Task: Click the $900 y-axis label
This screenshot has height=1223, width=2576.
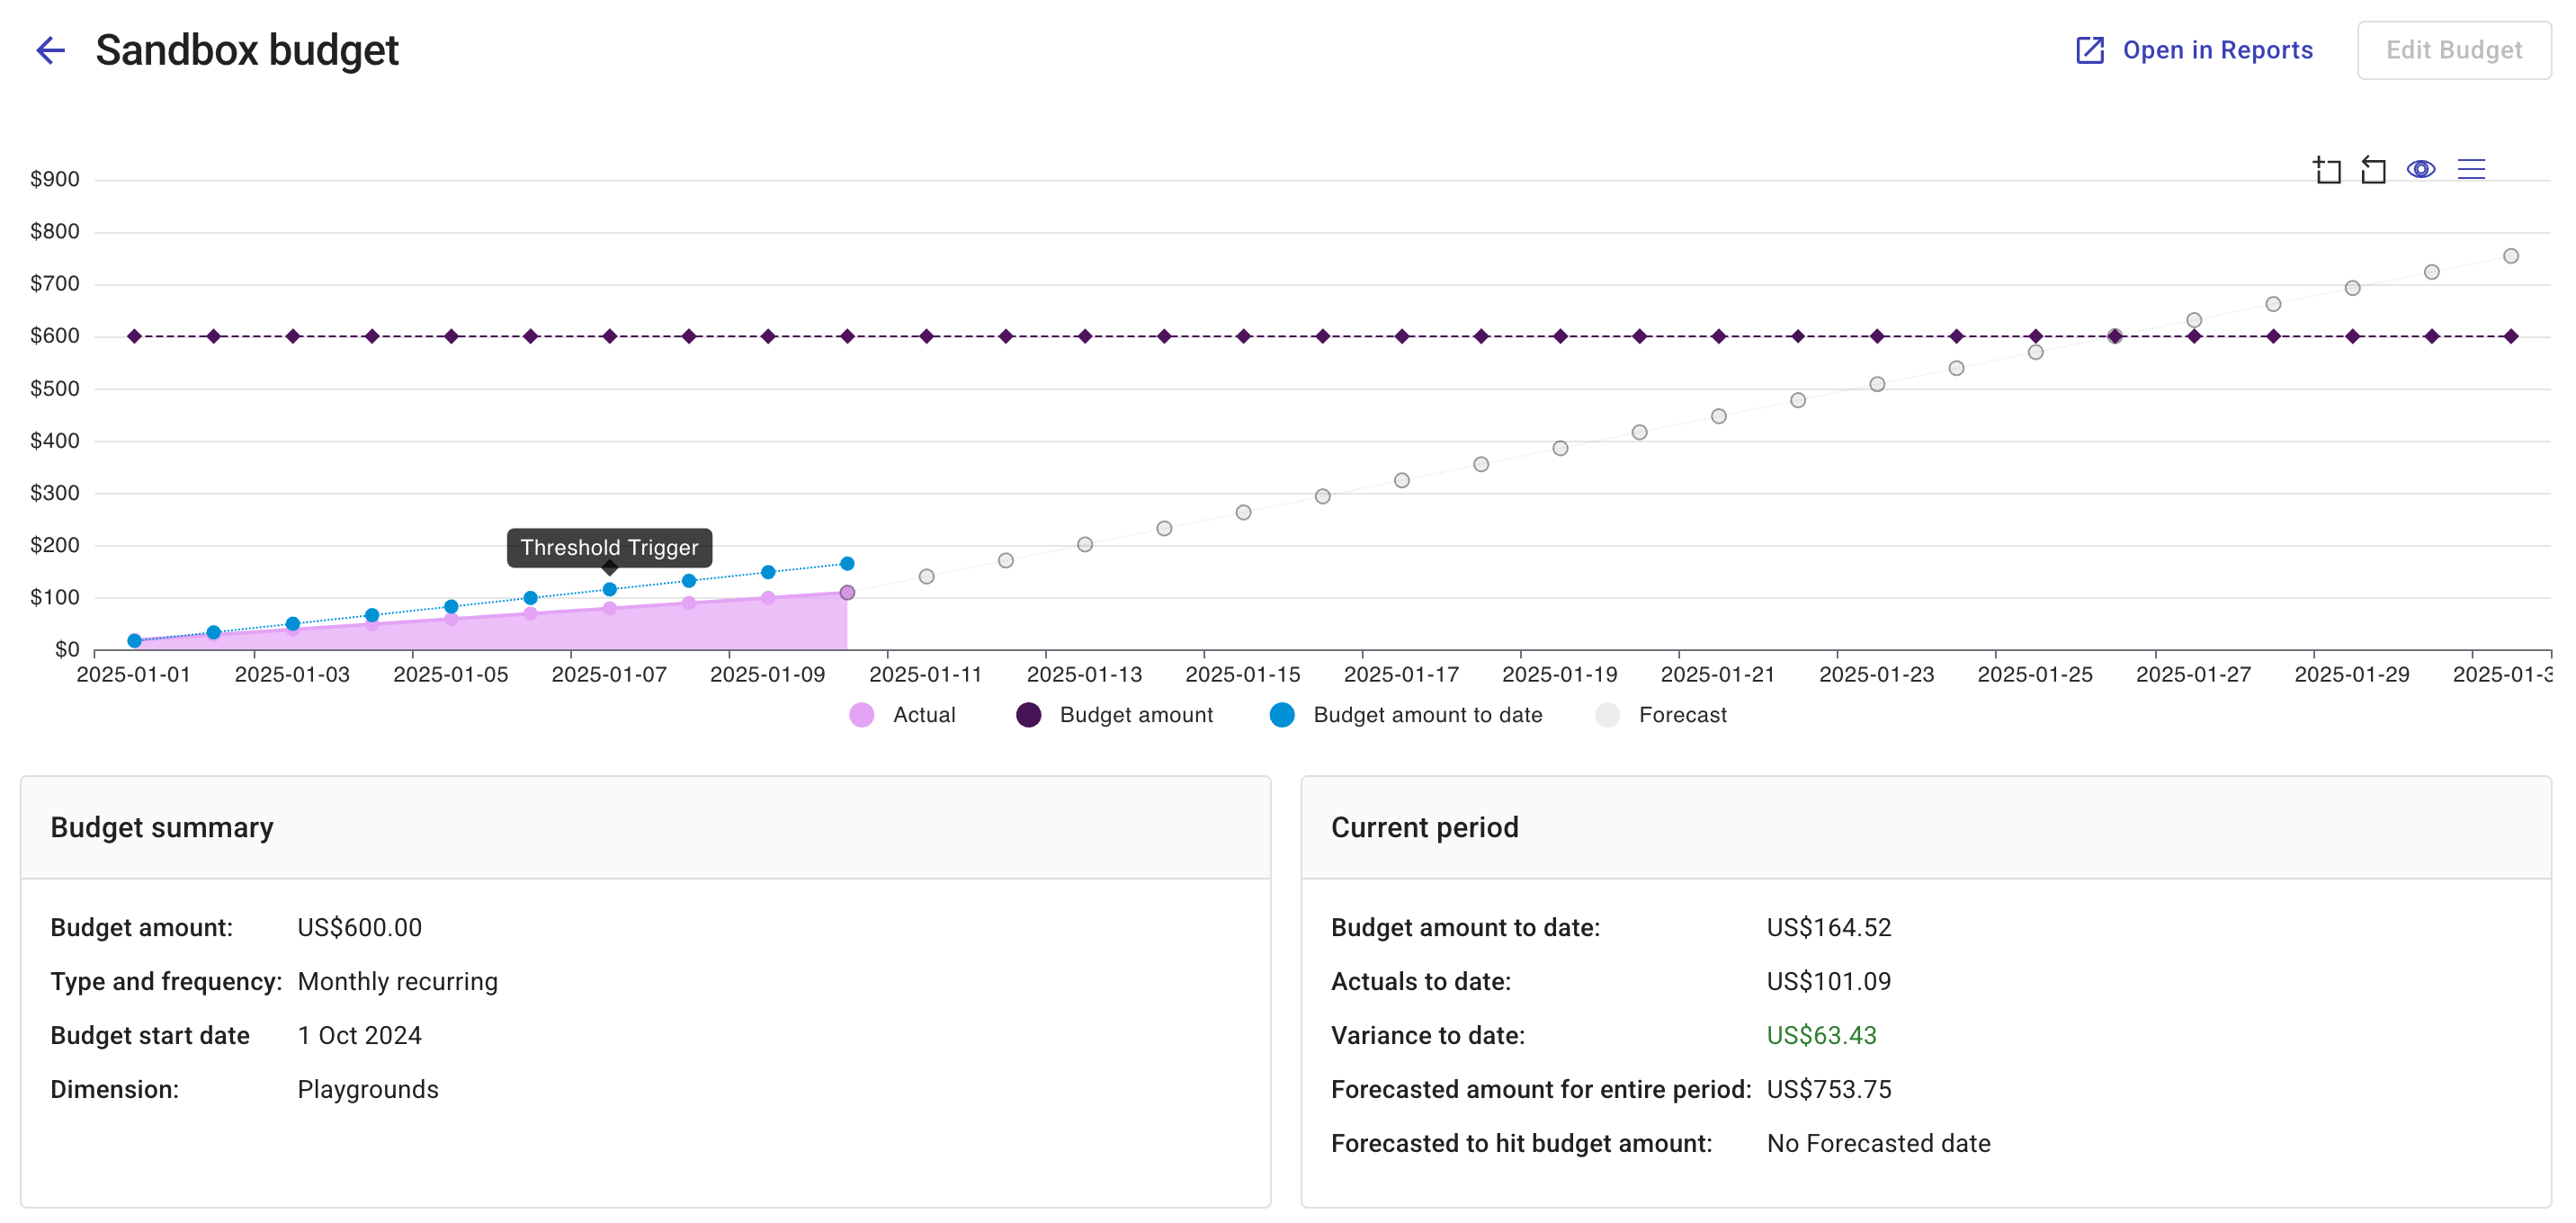Action: pos(55,179)
